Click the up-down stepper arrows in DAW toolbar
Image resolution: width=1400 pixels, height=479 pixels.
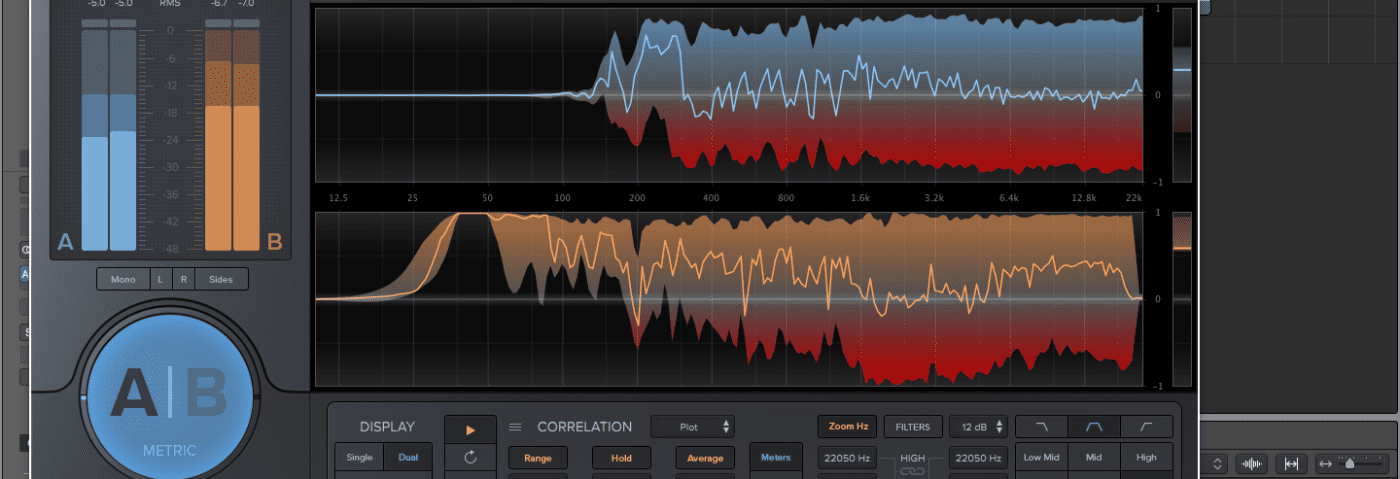coord(1217,464)
